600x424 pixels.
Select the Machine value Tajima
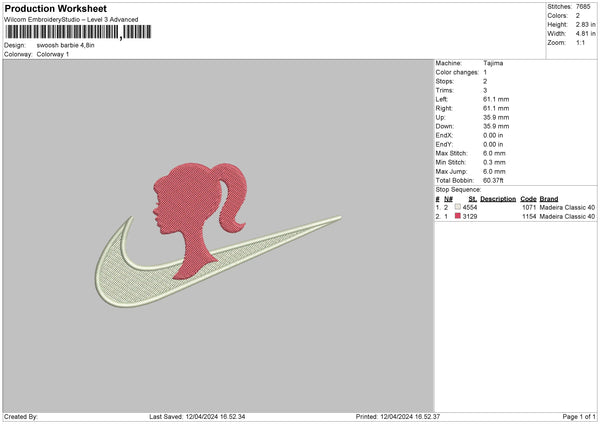point(493,63)
